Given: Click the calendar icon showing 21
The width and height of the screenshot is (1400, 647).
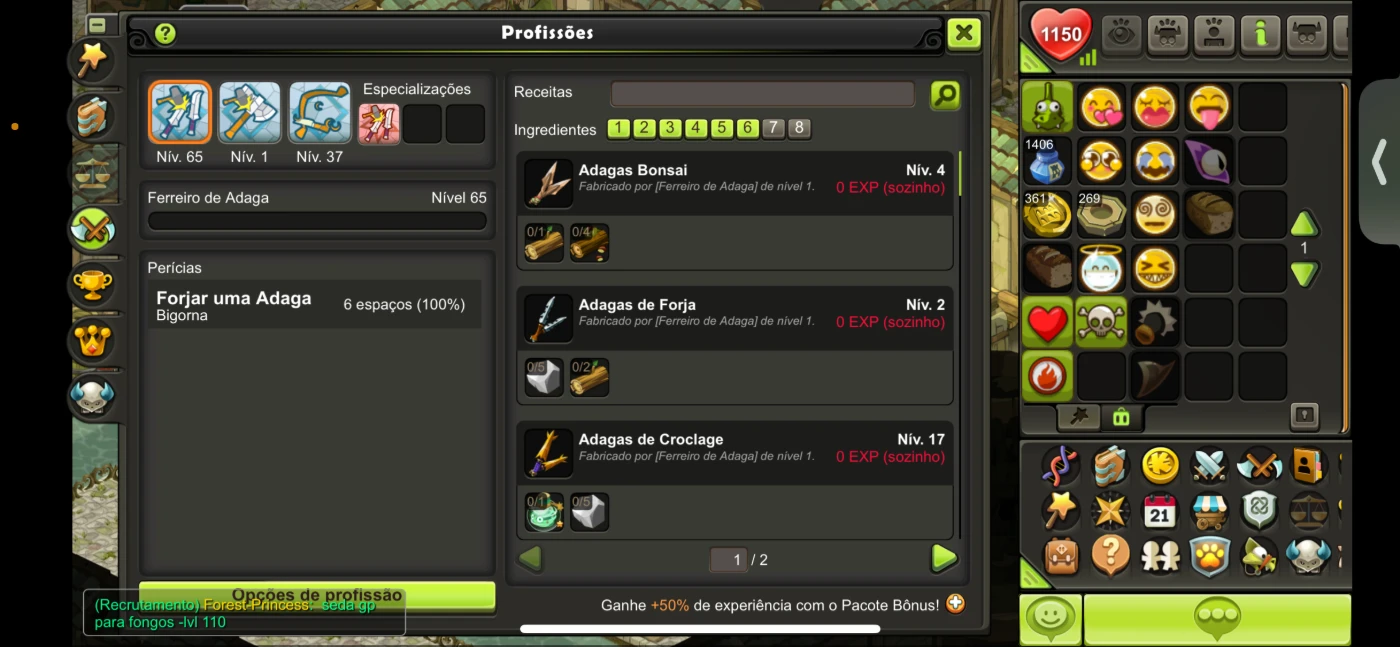Looking at the screenshot, I should pyautogui.click(x=1160, y=511).
